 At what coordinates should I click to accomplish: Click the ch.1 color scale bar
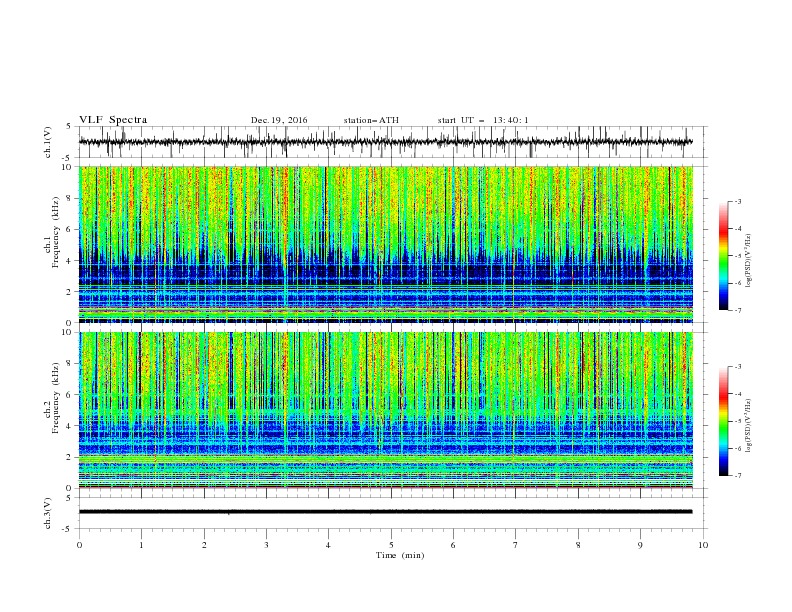tap(723, 256)
